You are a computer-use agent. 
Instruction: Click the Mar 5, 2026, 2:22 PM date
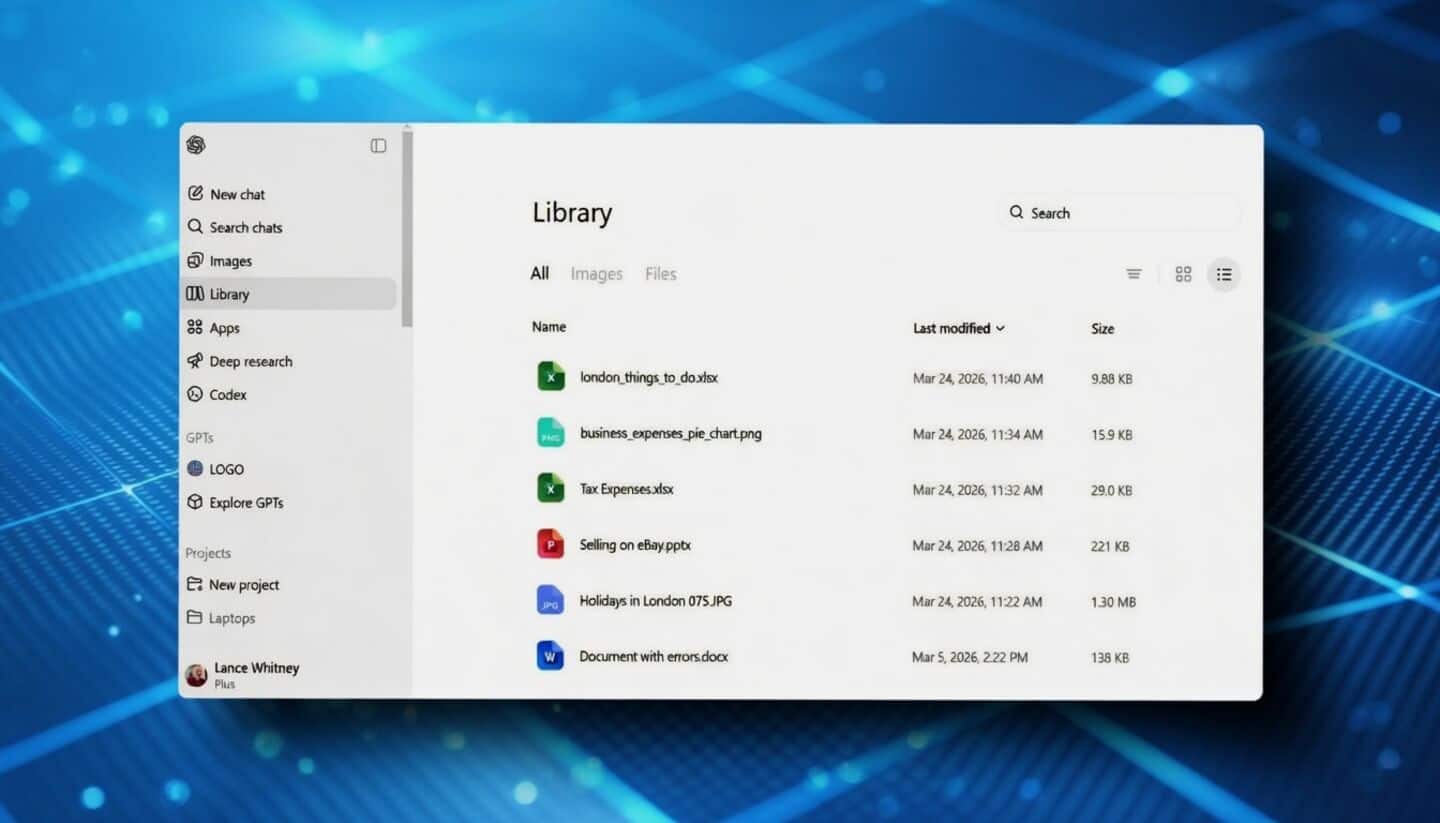(x=970, y=658)
